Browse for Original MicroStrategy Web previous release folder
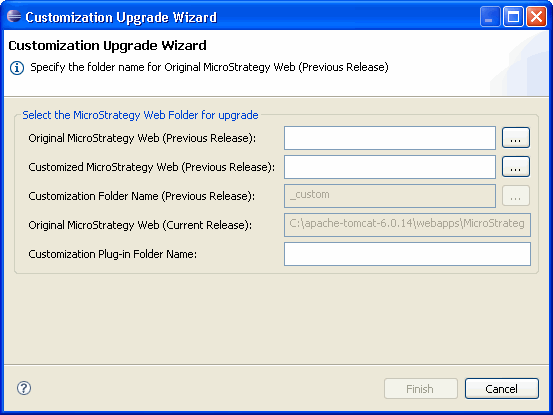Screen dimensions: 553x415 tap(516, 138)
